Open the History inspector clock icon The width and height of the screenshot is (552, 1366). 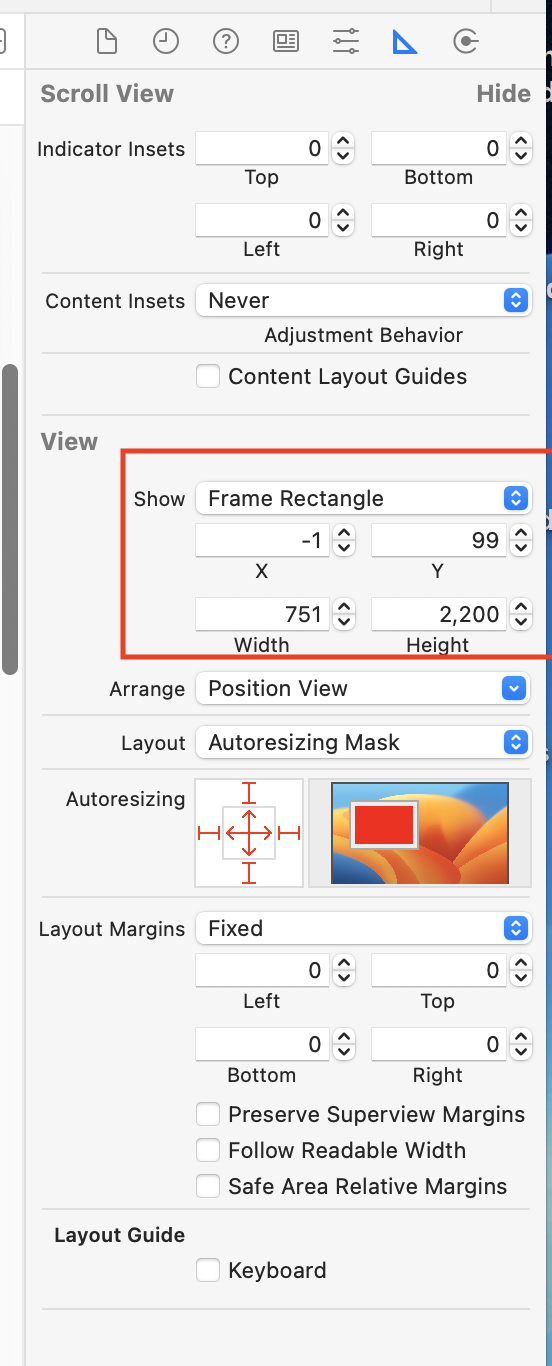point(165,41)
